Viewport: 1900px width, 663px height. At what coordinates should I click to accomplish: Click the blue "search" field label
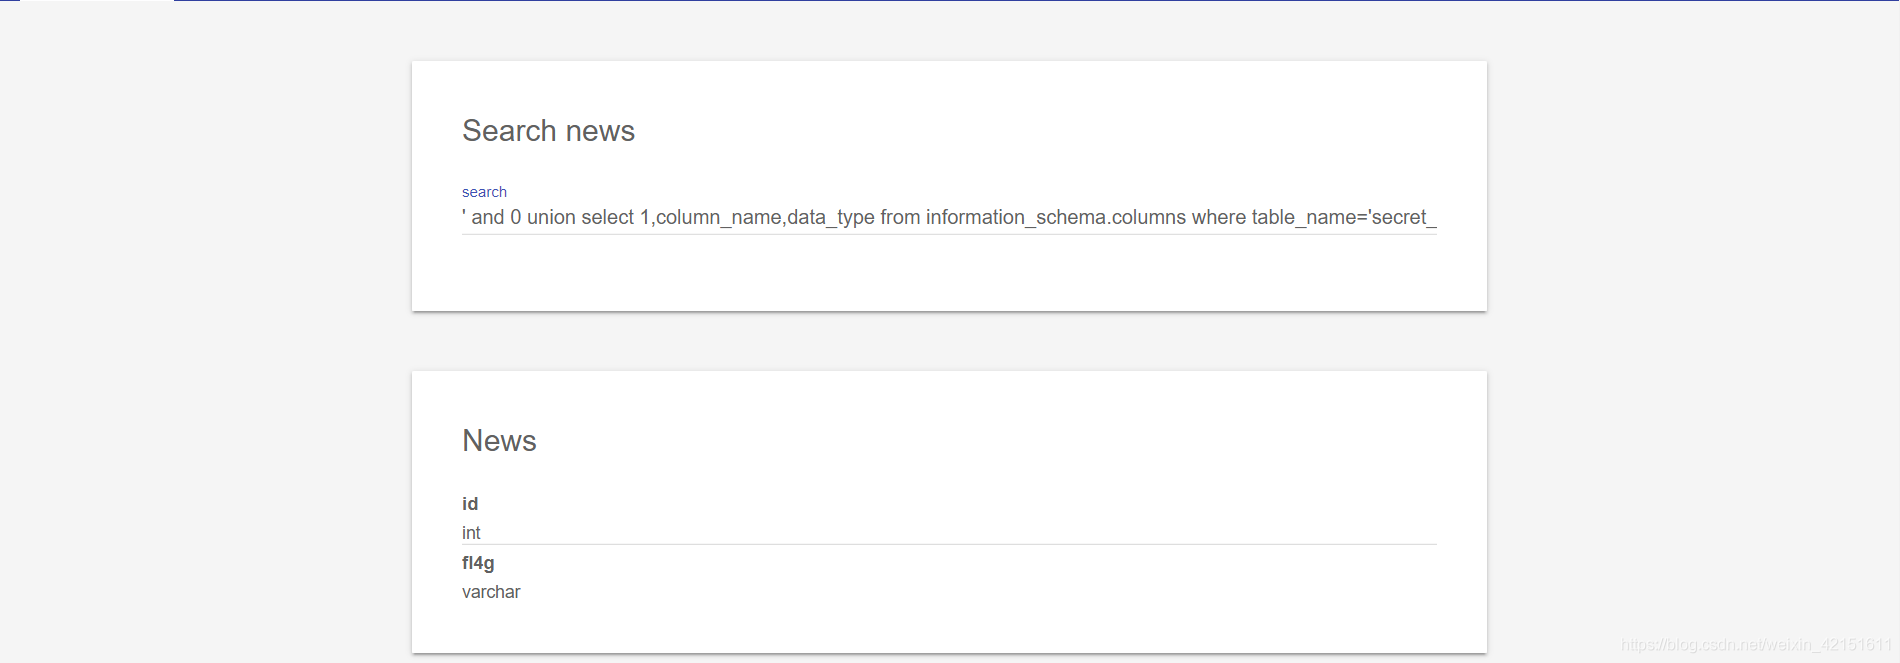484,192
